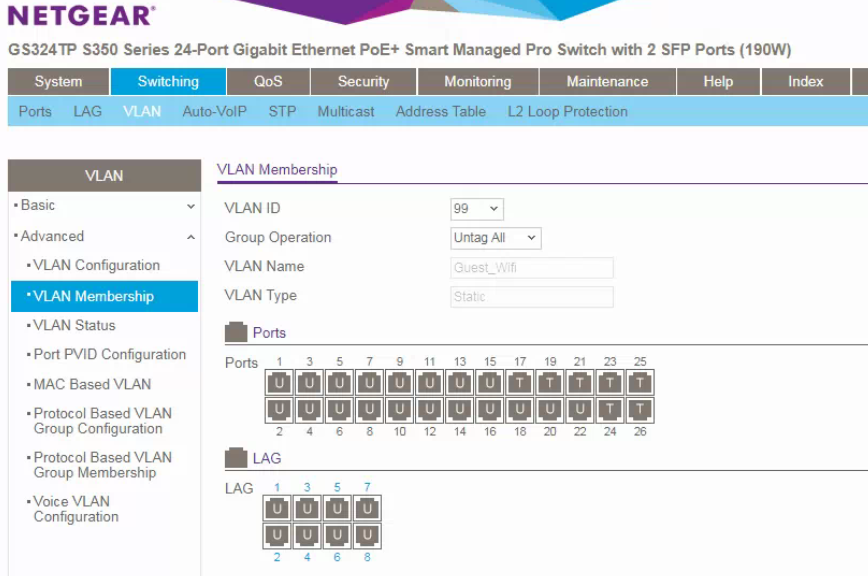Toggle membership of port 20
This screenshot has height=576, width=868.
550,409
